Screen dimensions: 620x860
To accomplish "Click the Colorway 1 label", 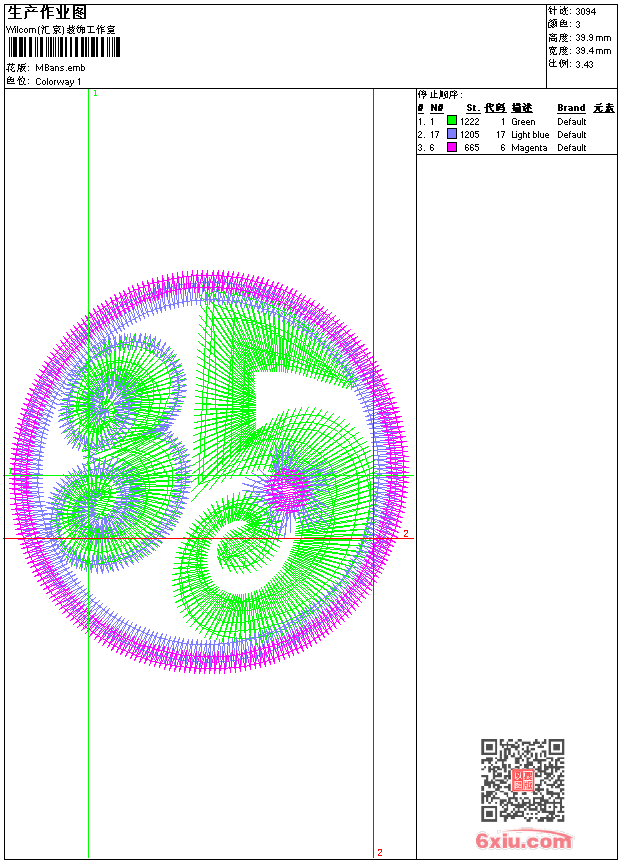I will click(59, 81).
